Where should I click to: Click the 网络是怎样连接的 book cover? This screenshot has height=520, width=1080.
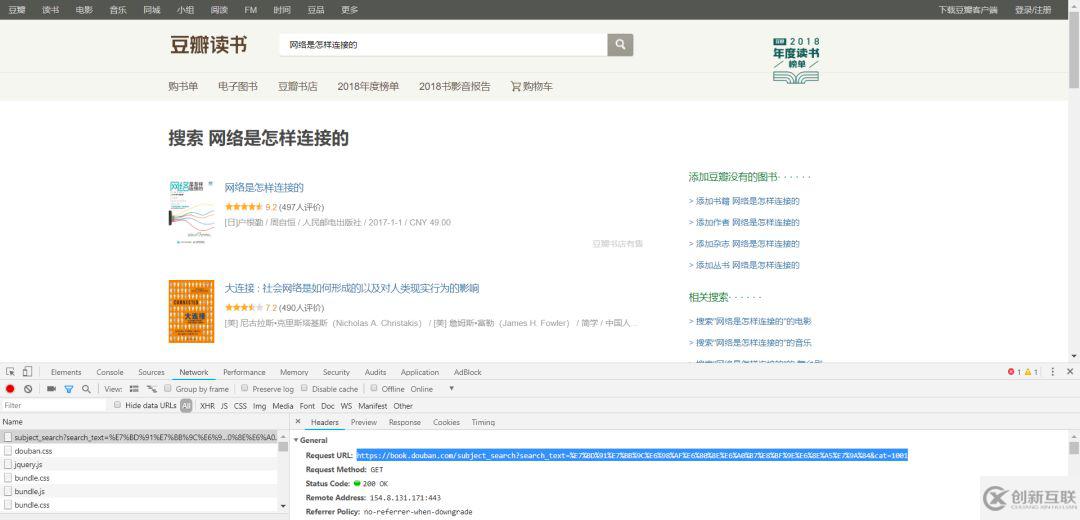click(x=191, y=213)
